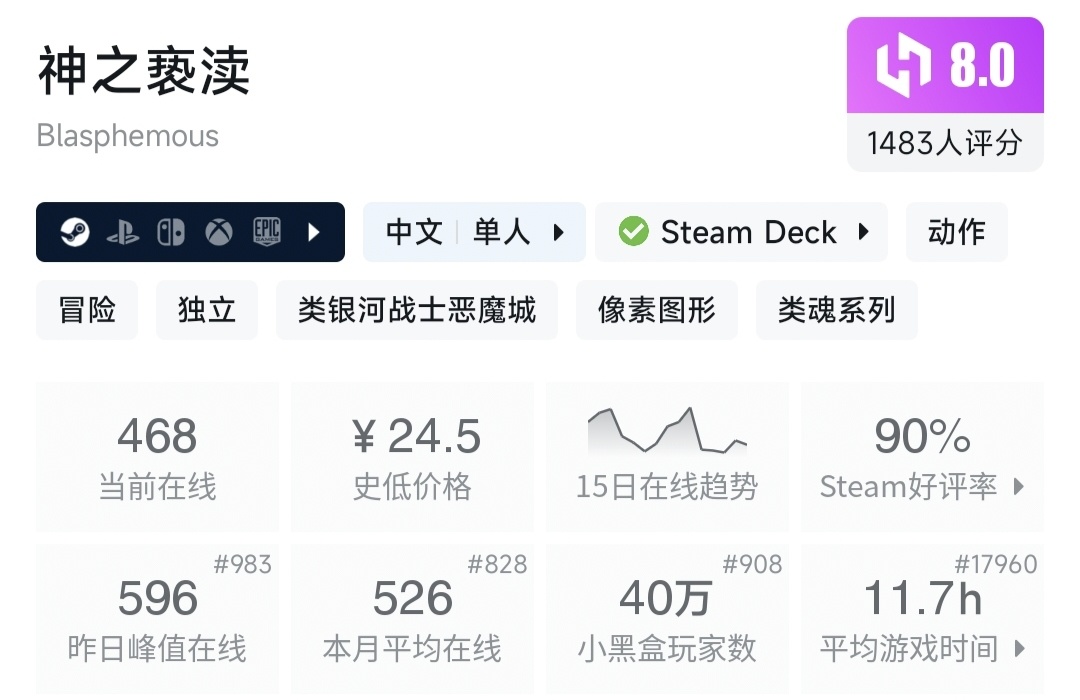Image resolution: width=1080 pixels, height=700 pixels.
Task: Click the Xbox platform icon
Action: [x=219, y=233]
